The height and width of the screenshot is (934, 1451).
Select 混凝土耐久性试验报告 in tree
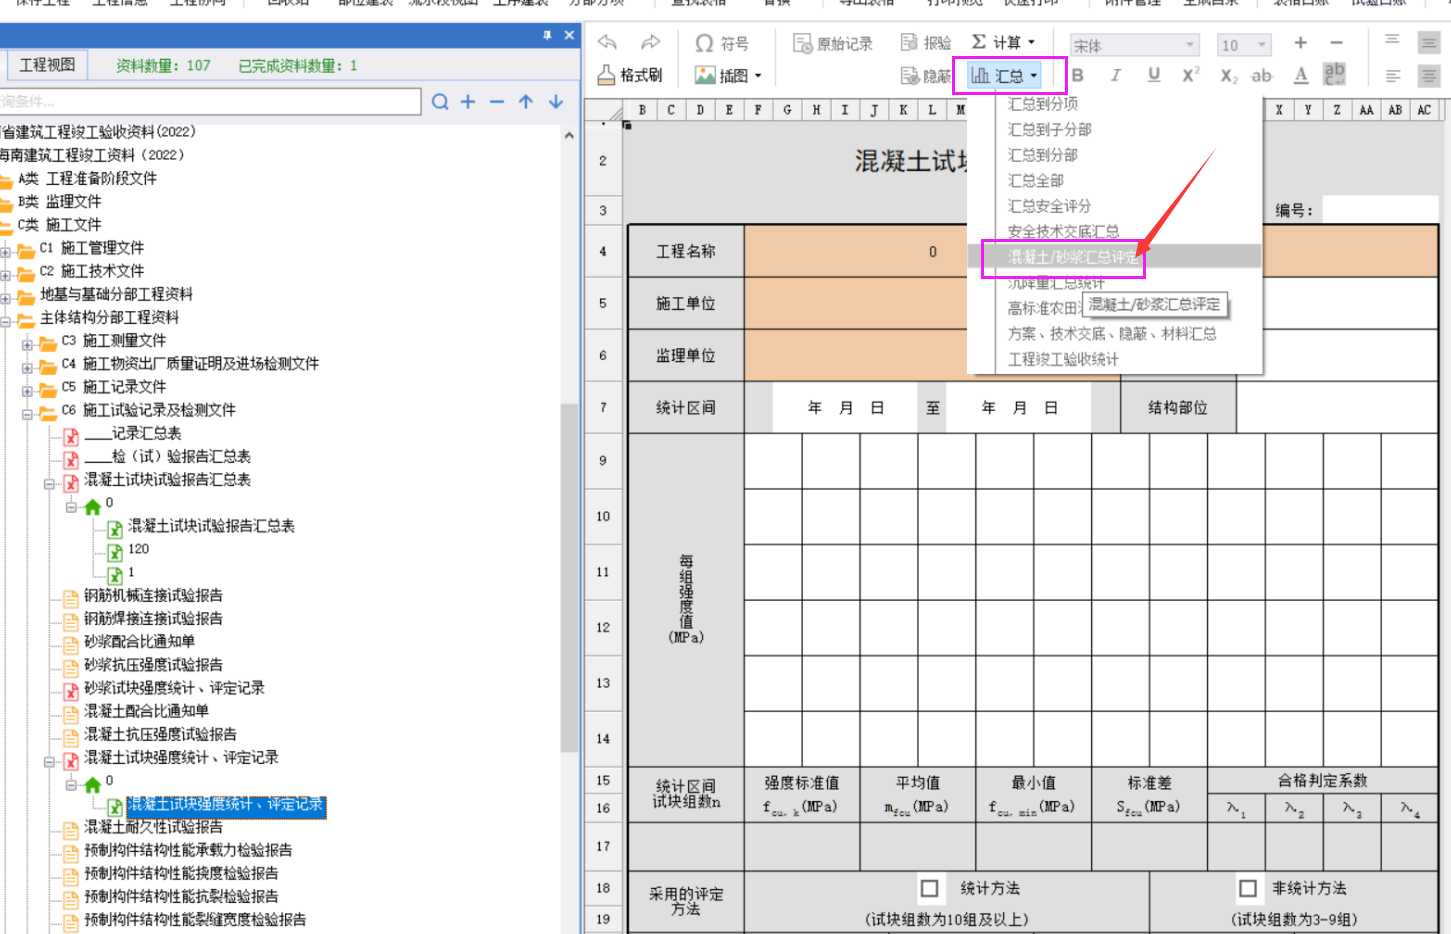(153, 827)
